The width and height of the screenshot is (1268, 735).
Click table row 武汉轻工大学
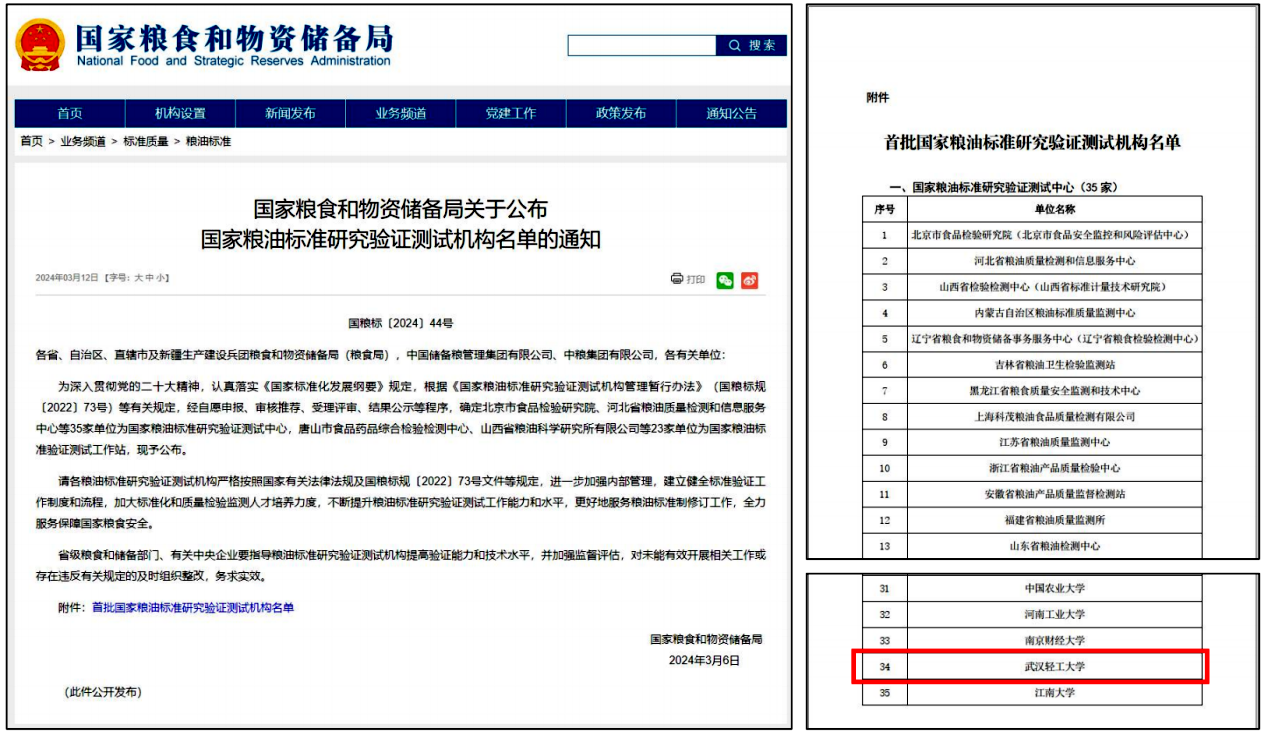[x=1032, y=667]
